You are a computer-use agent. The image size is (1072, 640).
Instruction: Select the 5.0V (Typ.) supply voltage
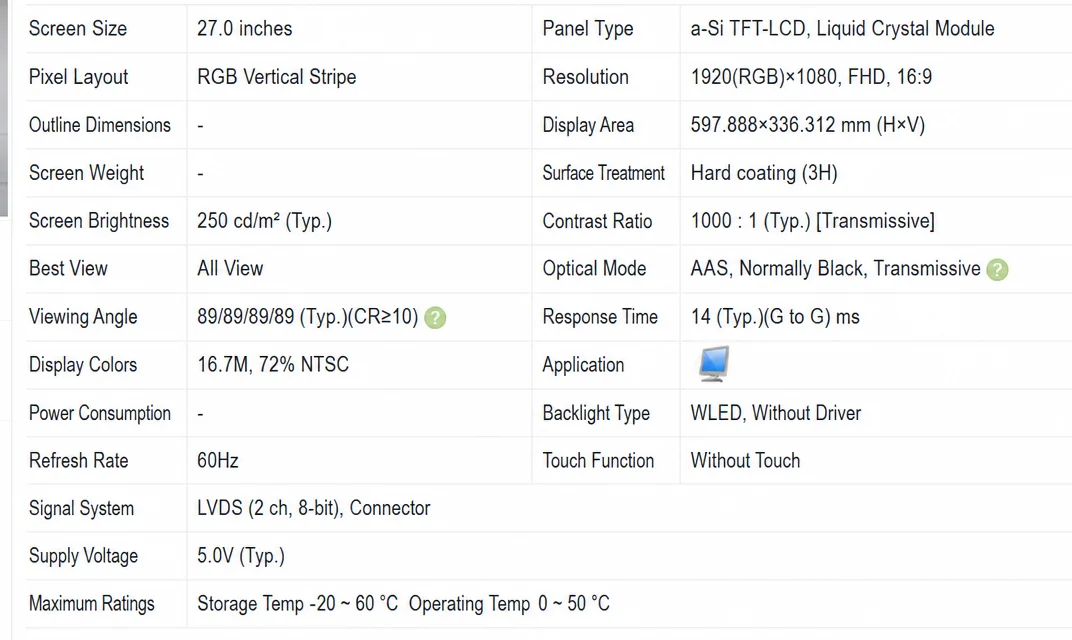pos(241,556)
